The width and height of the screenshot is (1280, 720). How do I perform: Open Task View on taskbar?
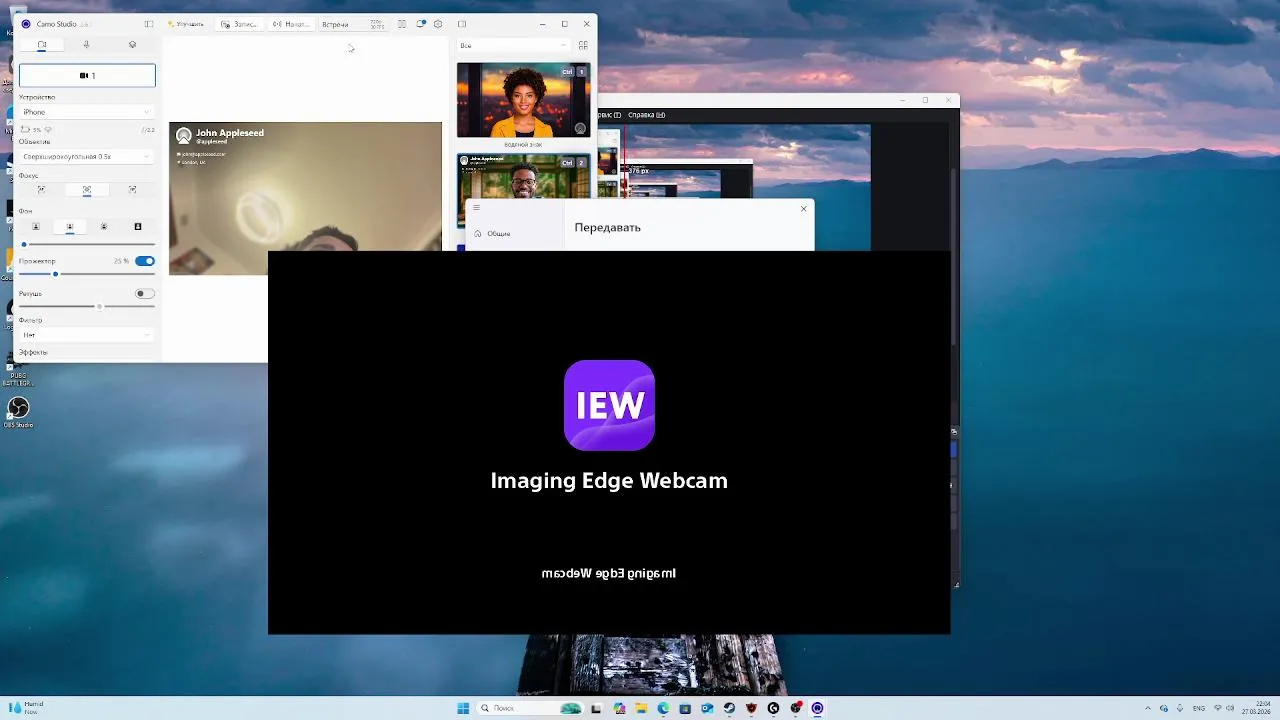[597, 708]
